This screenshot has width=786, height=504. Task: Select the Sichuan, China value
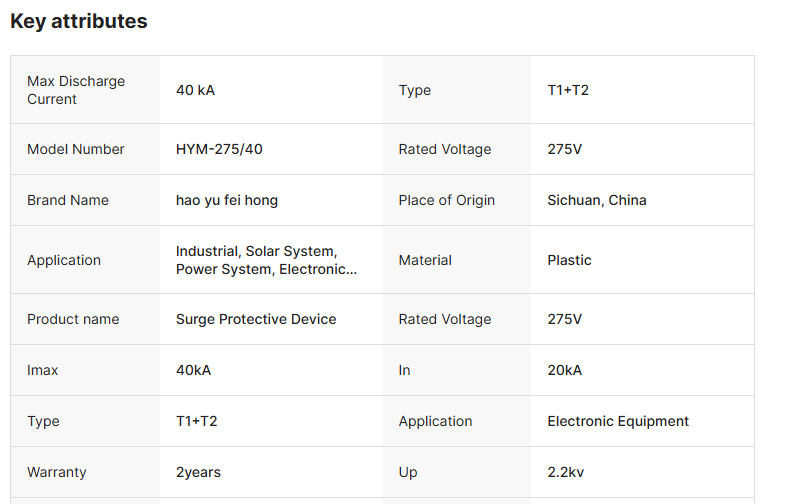click(x=596, y=200)
